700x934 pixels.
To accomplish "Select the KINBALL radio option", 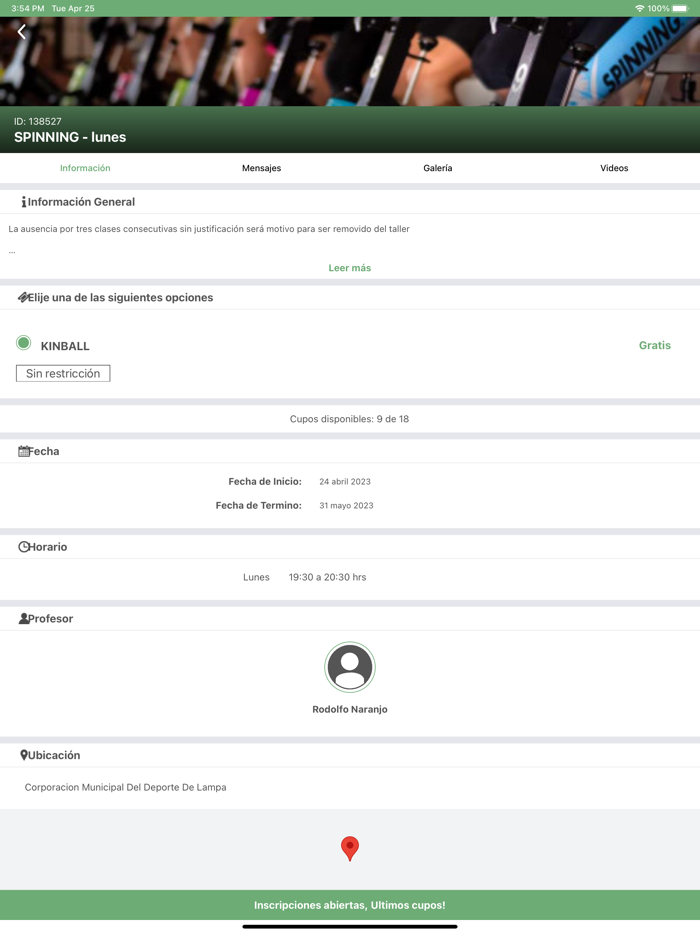I will point(23,343).
